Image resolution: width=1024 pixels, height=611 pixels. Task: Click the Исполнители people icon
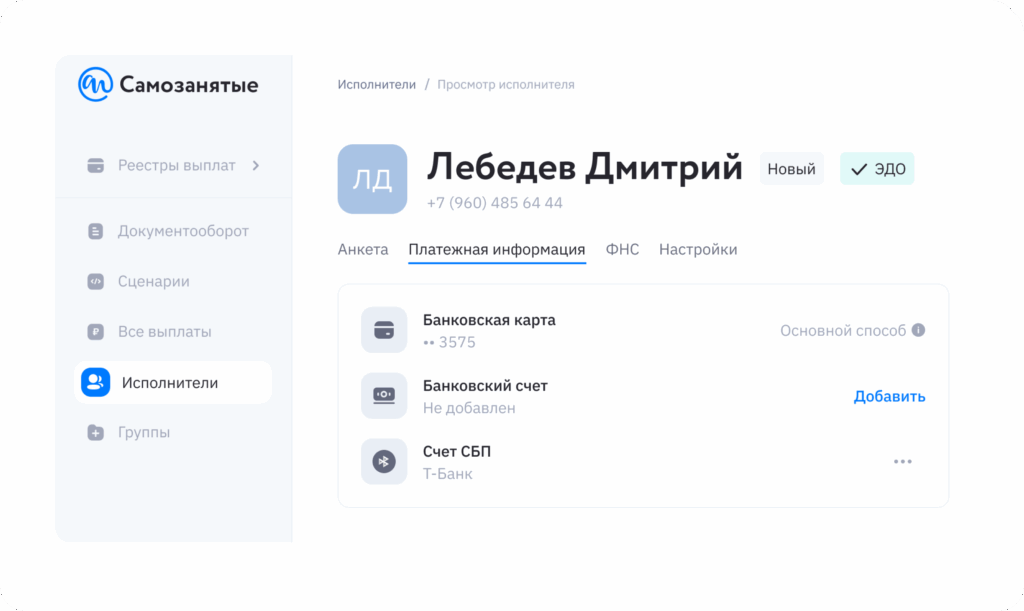tap(96, 383)
